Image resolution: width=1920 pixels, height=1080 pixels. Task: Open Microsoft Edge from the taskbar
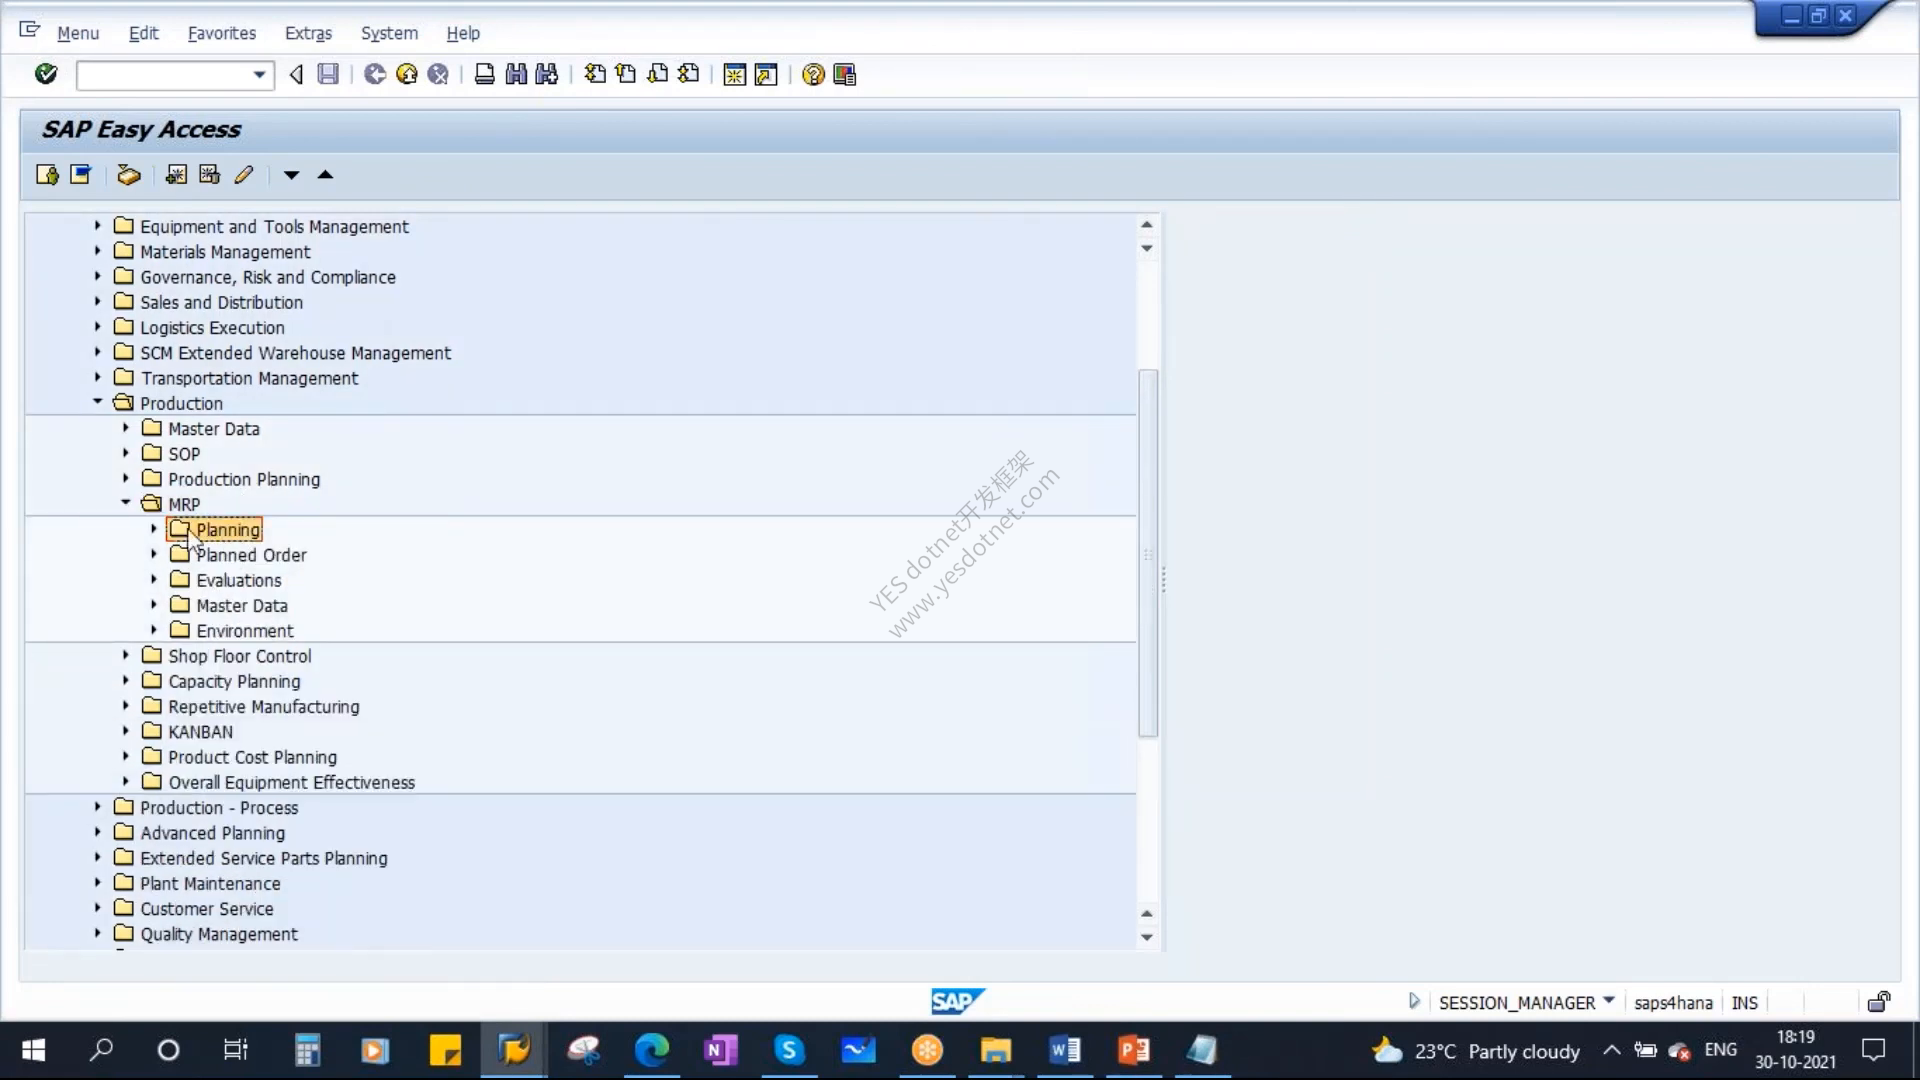[651, 1050]
